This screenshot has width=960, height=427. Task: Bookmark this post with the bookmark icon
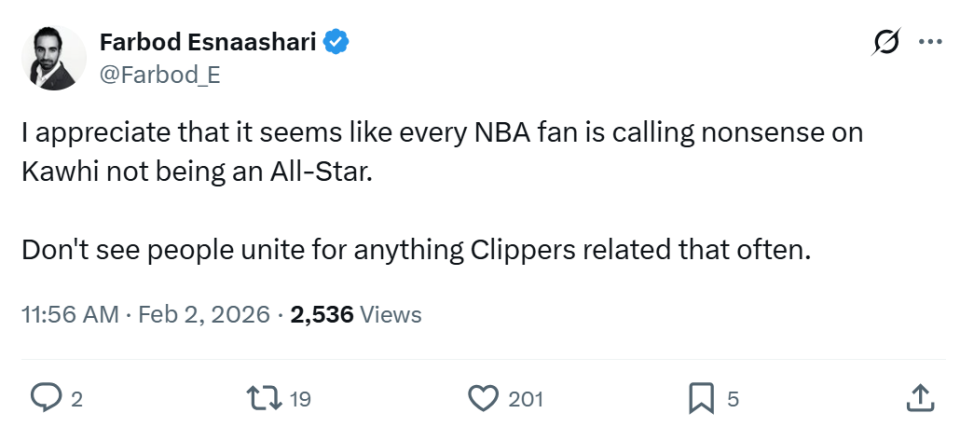pyautogui.click(x=700, y=398)
